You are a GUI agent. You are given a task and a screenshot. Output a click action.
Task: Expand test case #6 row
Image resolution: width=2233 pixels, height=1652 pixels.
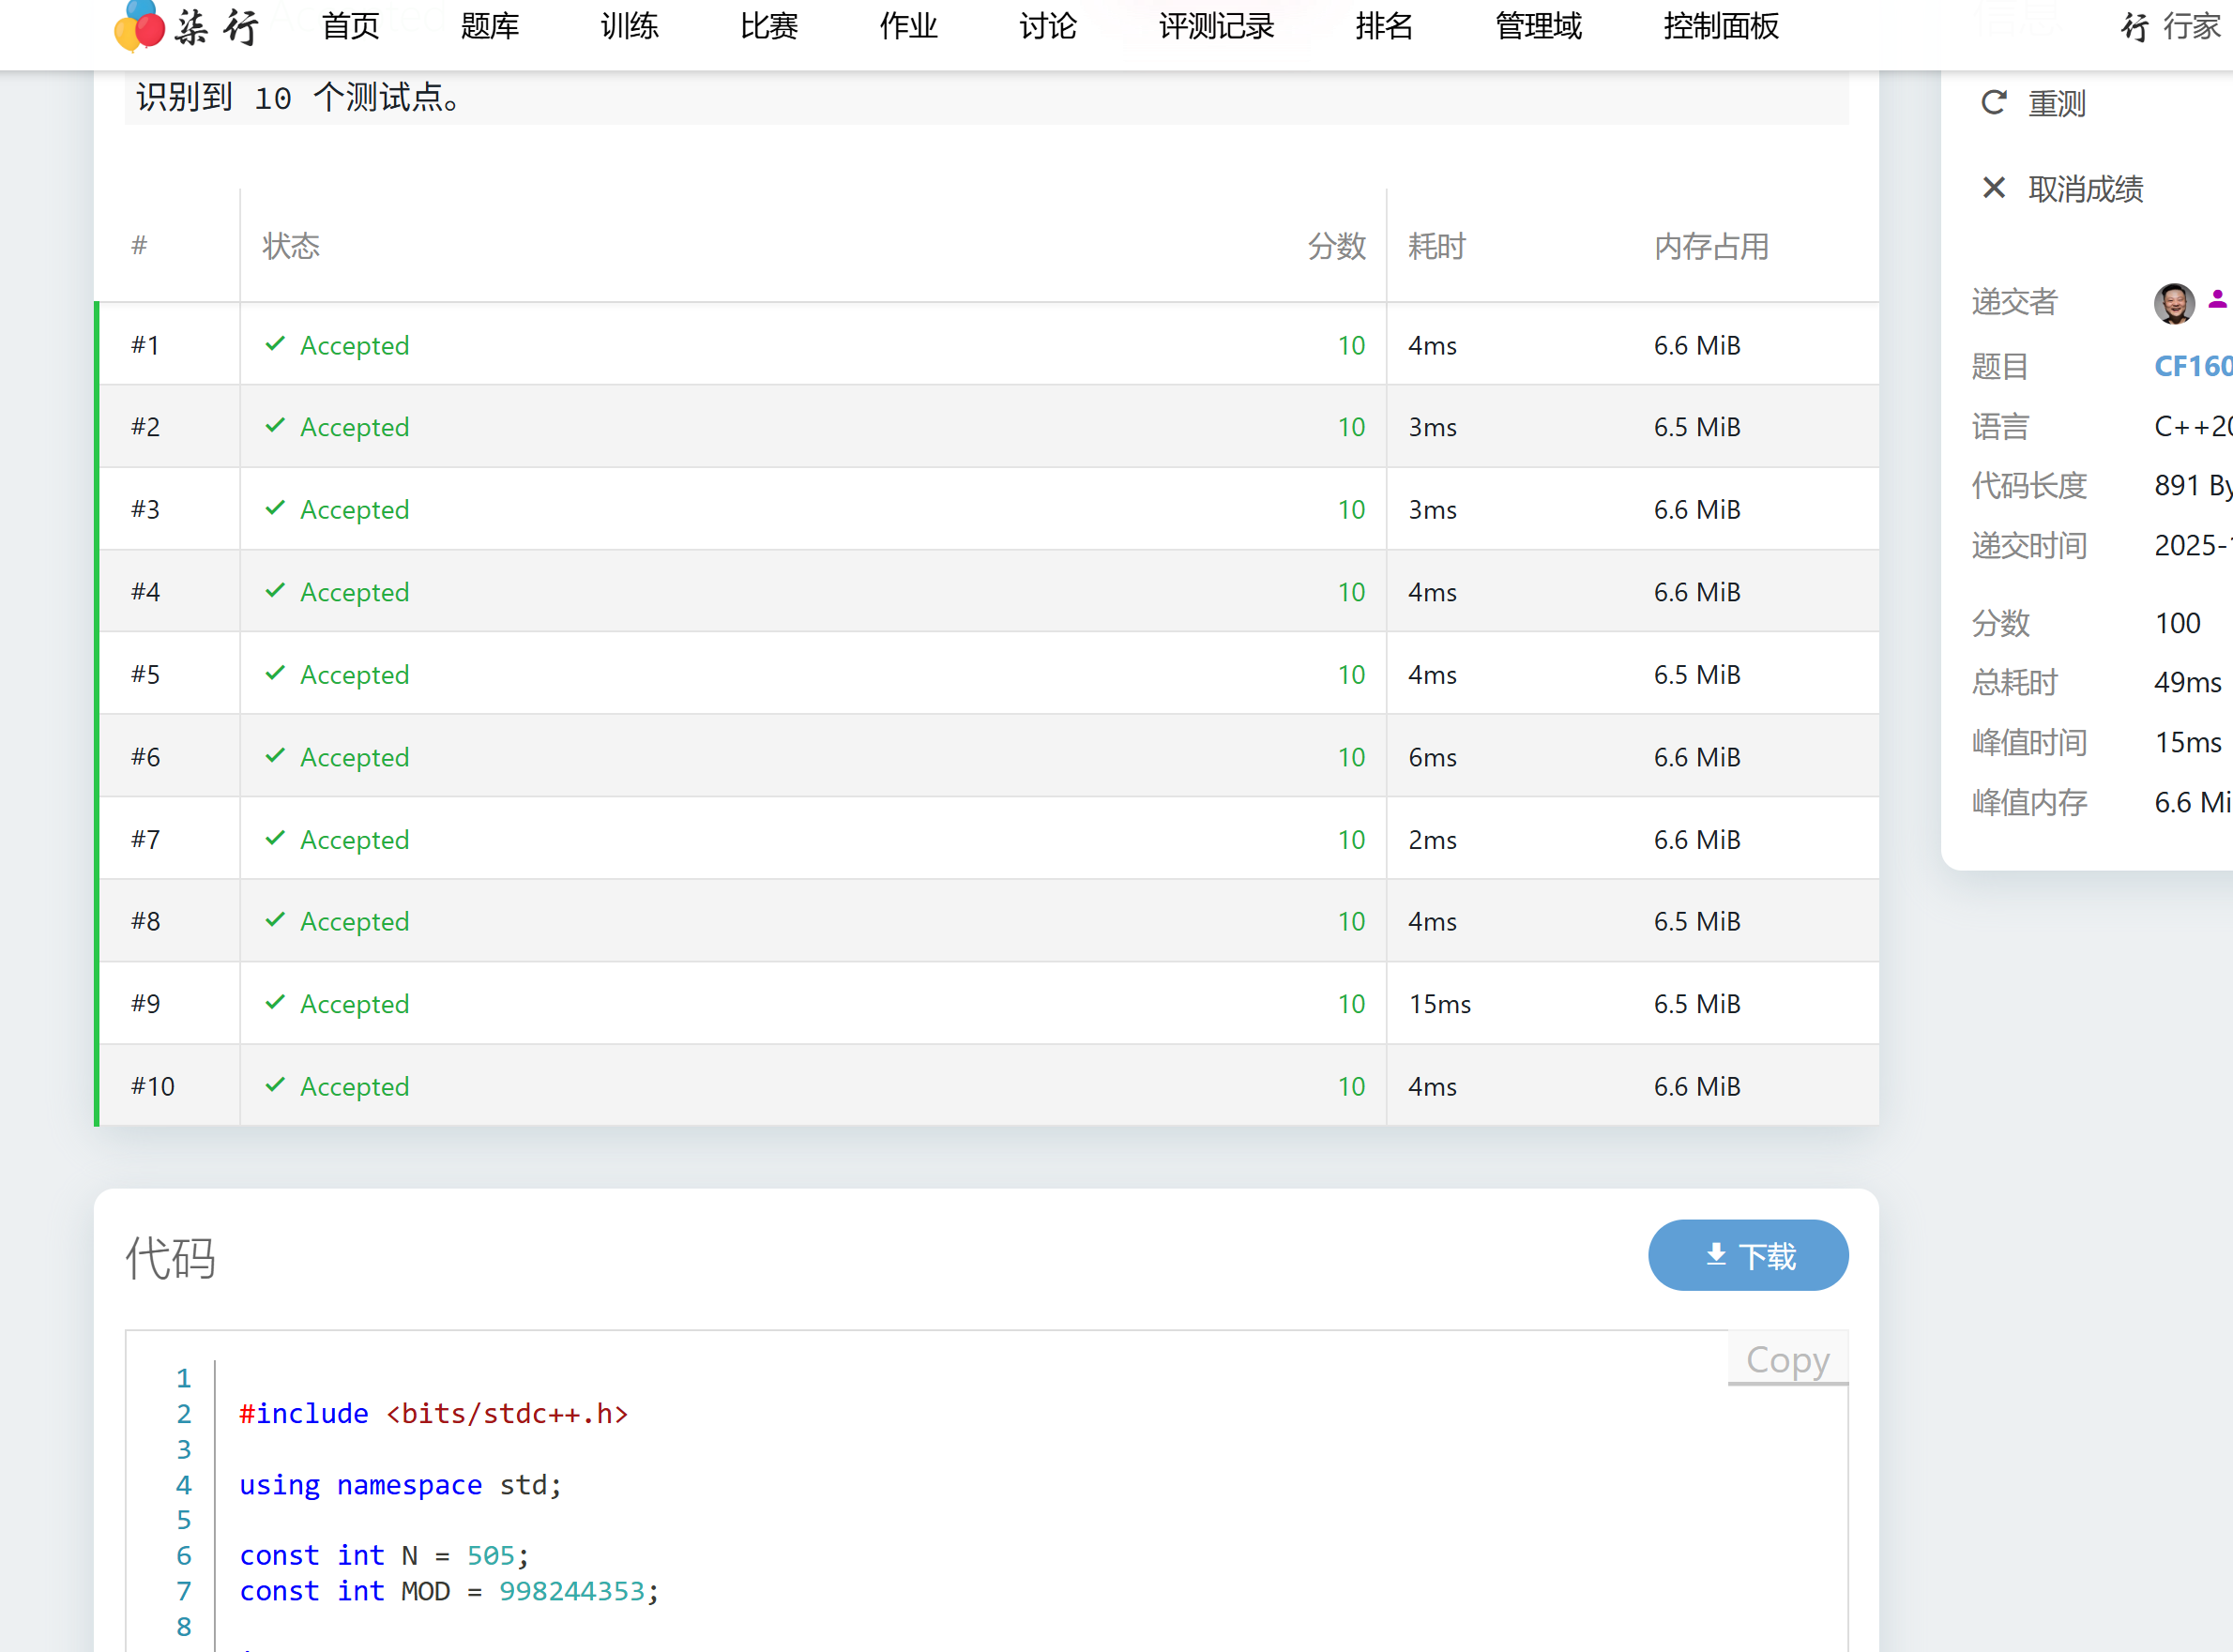354,757
